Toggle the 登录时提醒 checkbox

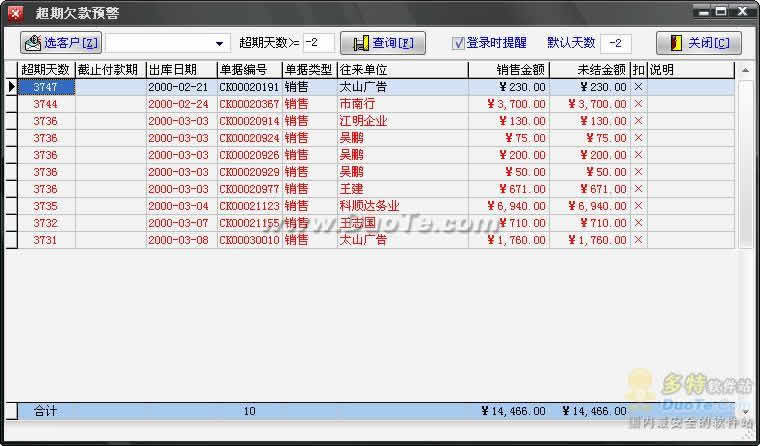click(458, 43)
